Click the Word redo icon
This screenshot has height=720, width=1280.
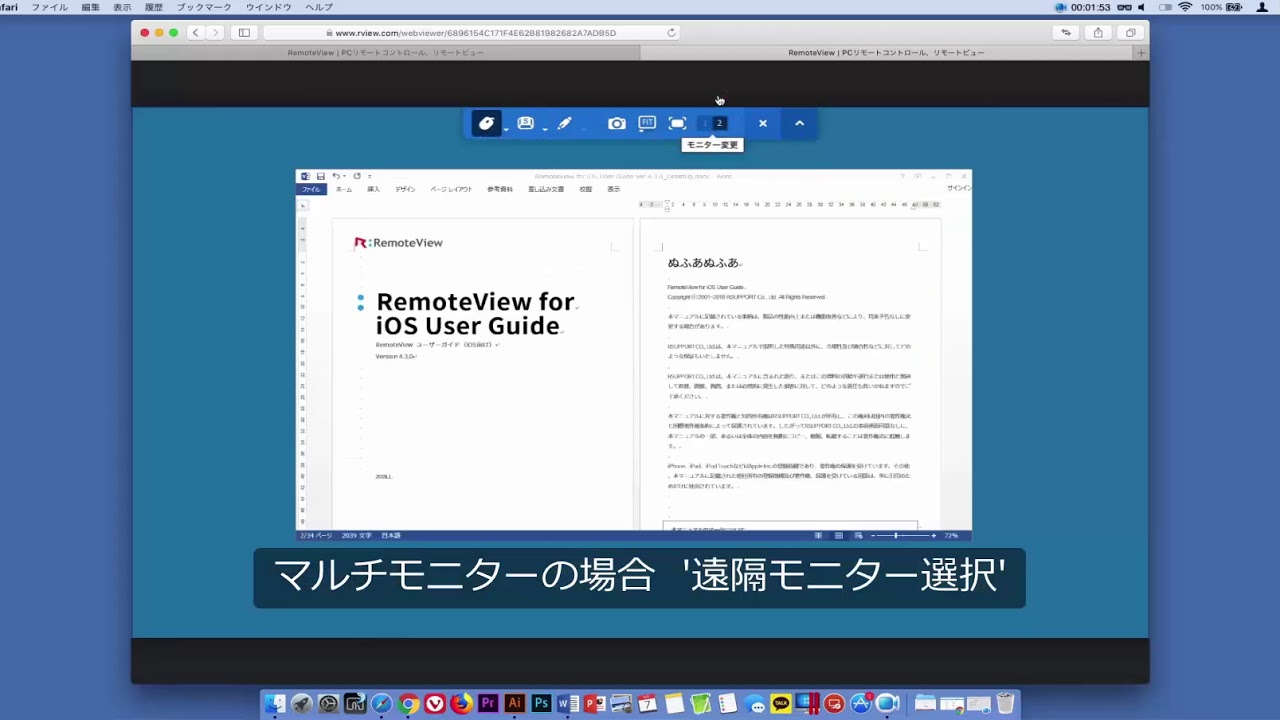pos(357,176)
